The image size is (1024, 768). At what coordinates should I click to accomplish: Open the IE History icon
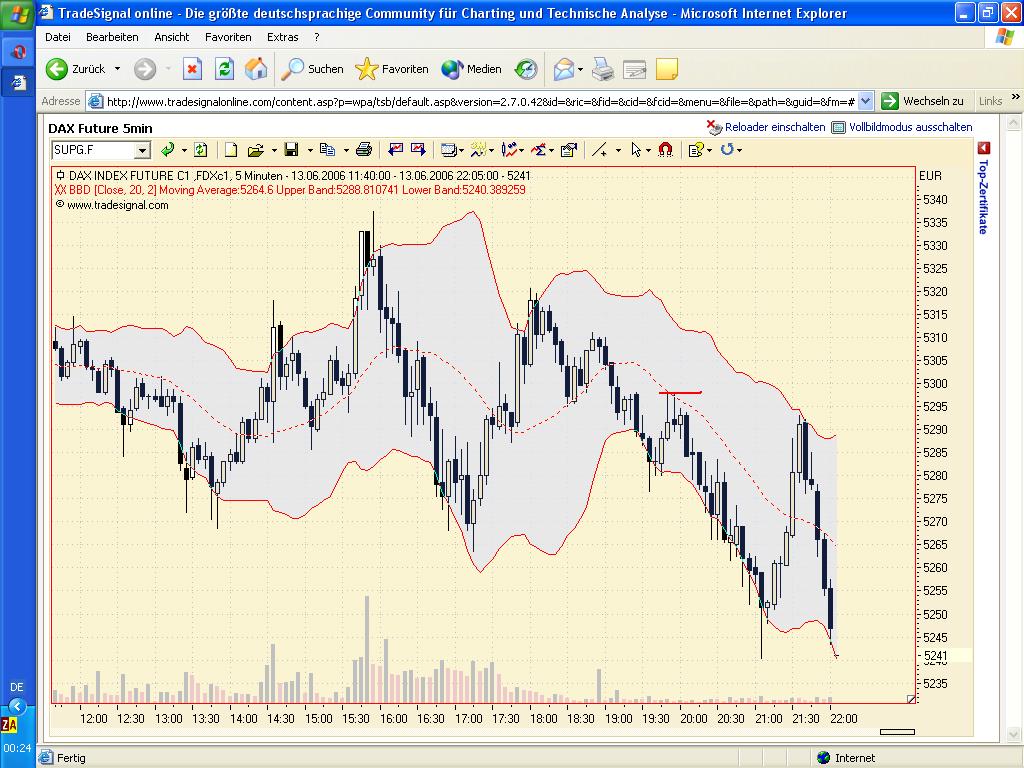tap(526, 69)
